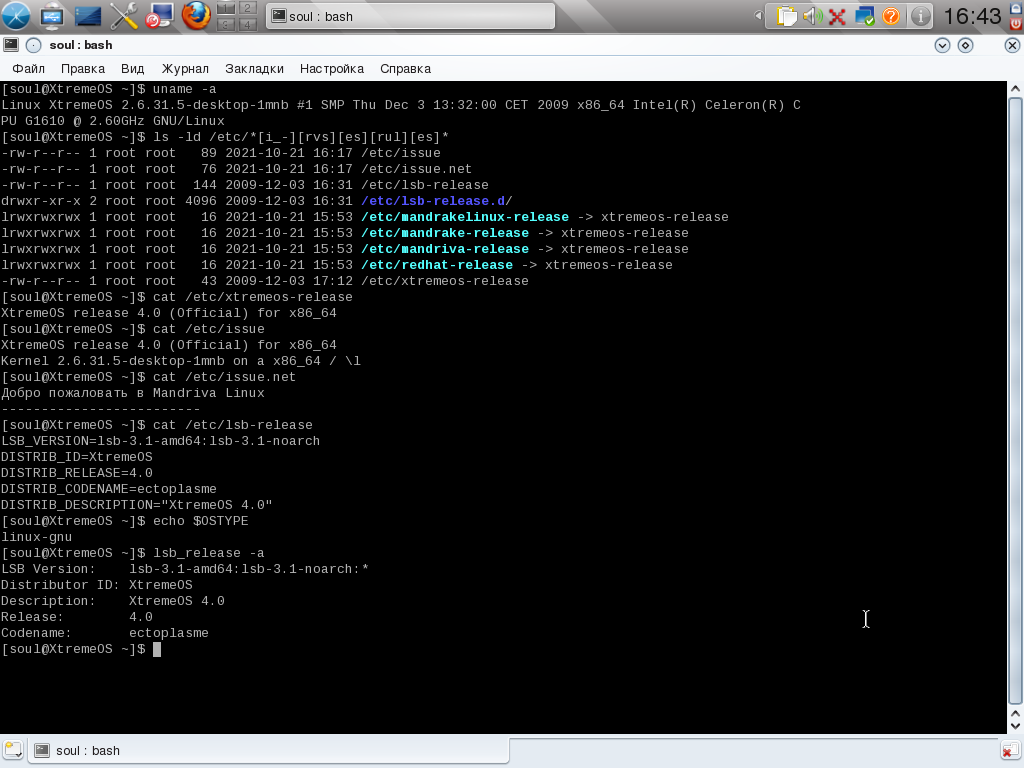Open the Справка menu
Image resolution: width=1024 pixels, height=768 pixels.
(406, 69)
